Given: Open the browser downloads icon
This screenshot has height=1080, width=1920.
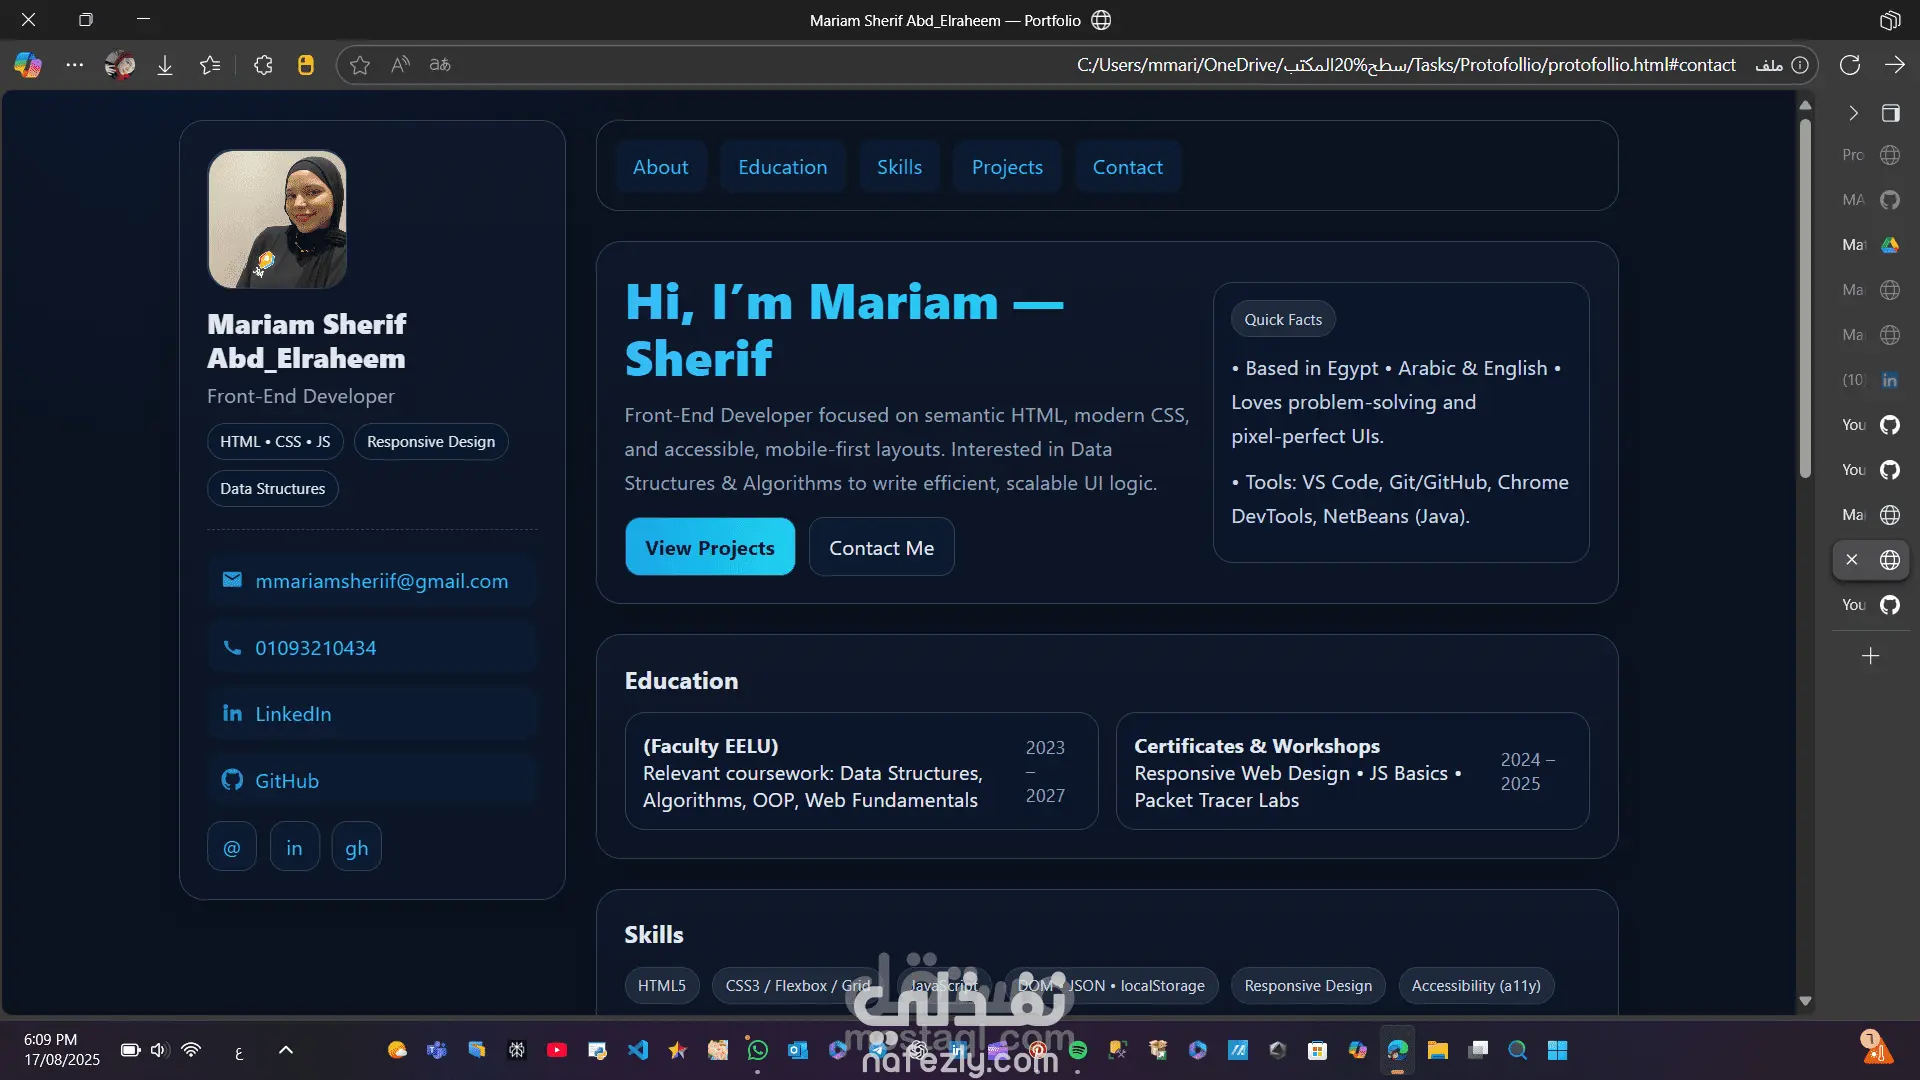Looking at the screenshot, I should click(x=165, y=65).
